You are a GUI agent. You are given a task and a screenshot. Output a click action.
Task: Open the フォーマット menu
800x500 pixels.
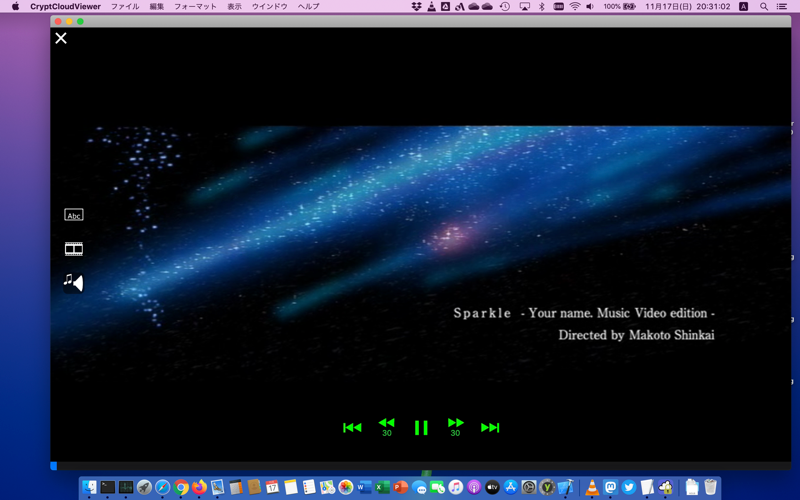pos(195,7)
